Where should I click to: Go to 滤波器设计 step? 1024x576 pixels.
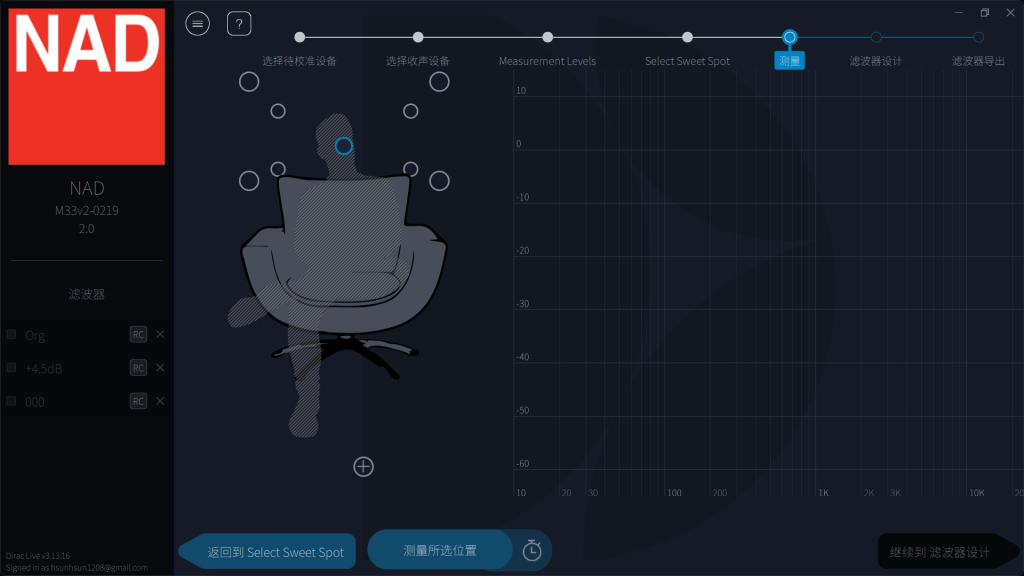(x=875, y=61)
